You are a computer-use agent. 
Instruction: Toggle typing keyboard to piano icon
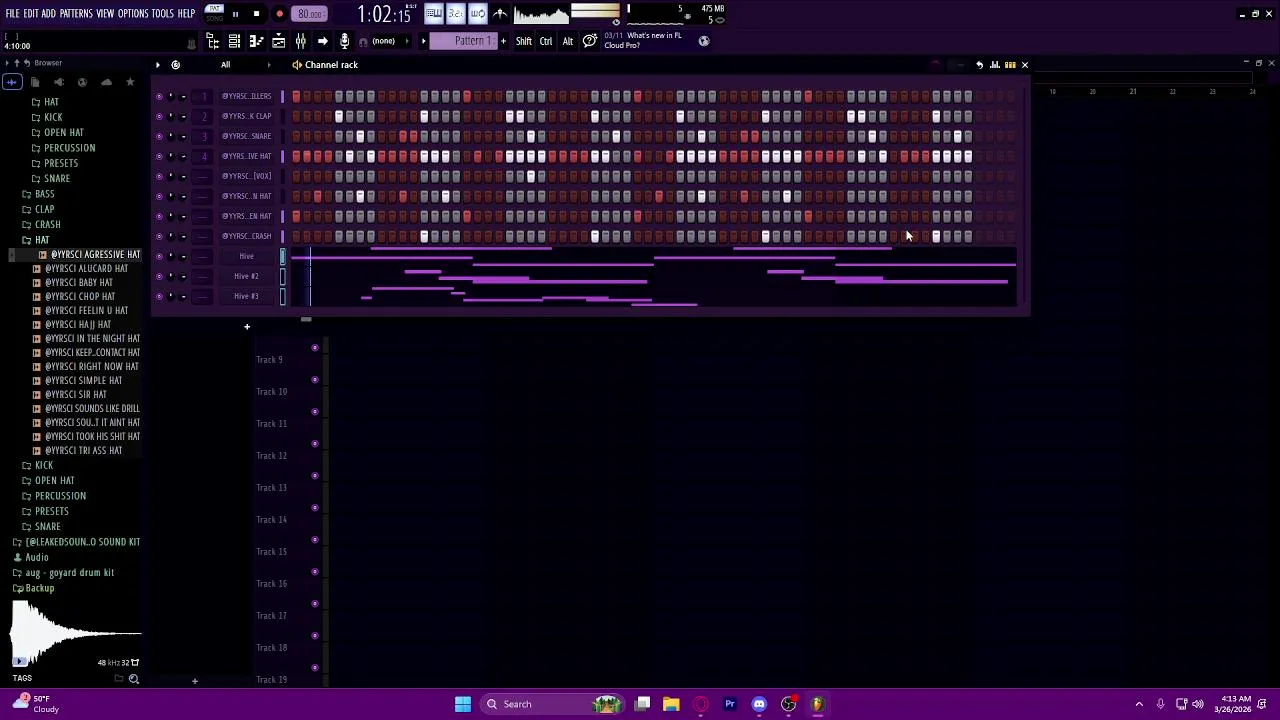(433, 14)
